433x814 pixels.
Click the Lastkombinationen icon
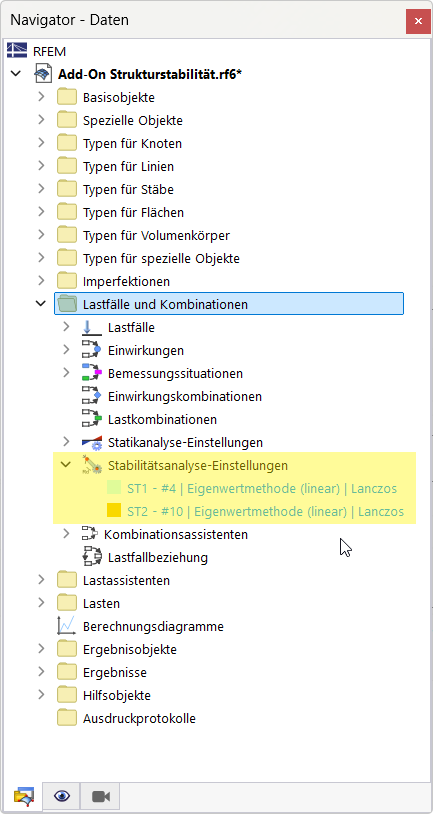[x=91, y=419]
